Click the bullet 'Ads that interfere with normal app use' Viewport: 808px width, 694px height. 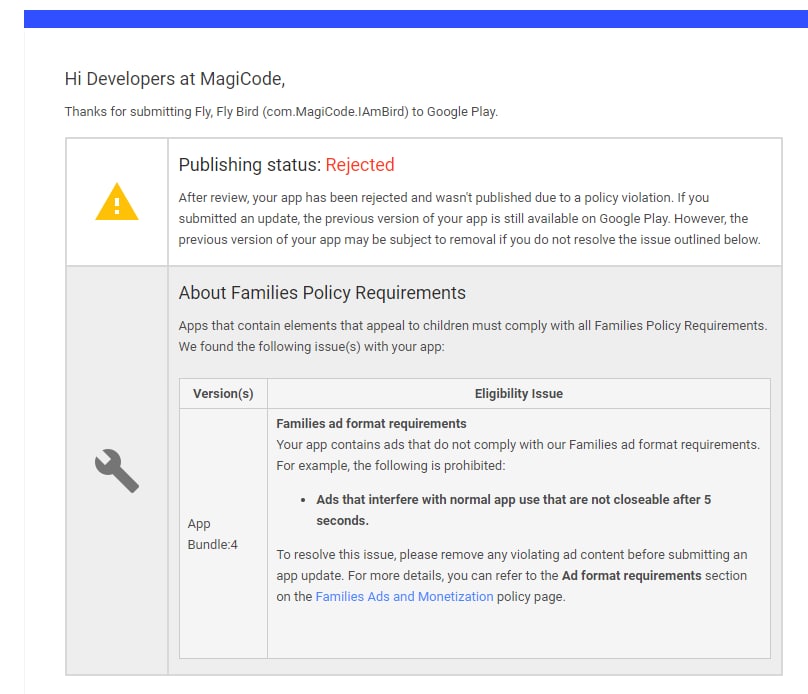point(513,510)
